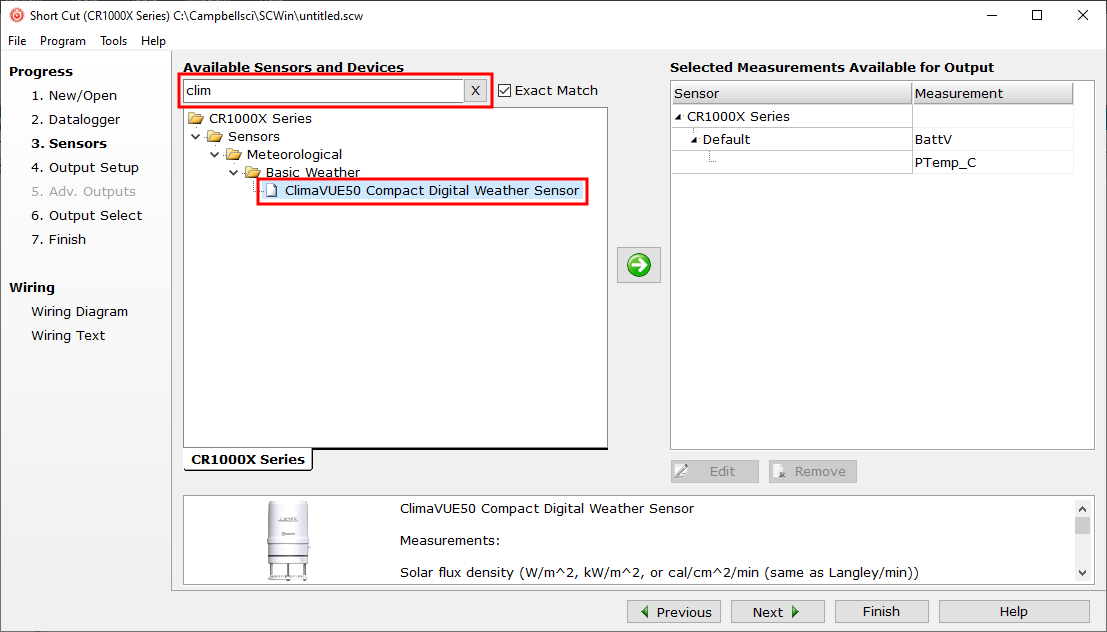The height and width of the screenshot is (632, 1107).
Task: Clear the search text using the X icon
Action: [475, 90]
